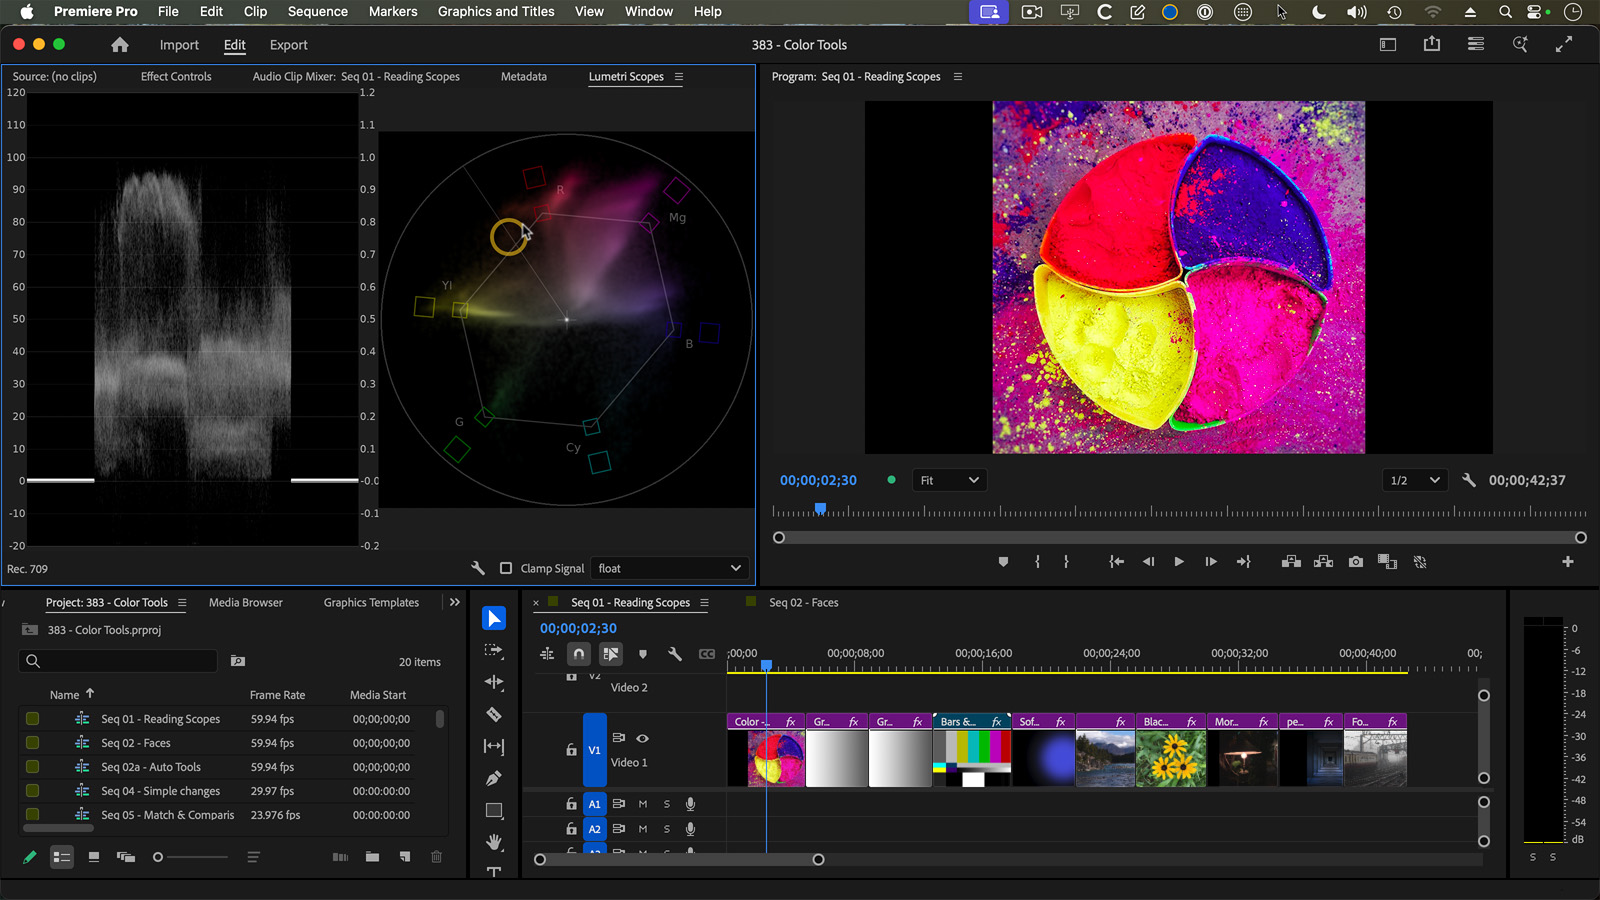Click New Item in Project panel
Image resolution: width=1600 pixels, height=900 pixels.
click(x=404, y=857)
